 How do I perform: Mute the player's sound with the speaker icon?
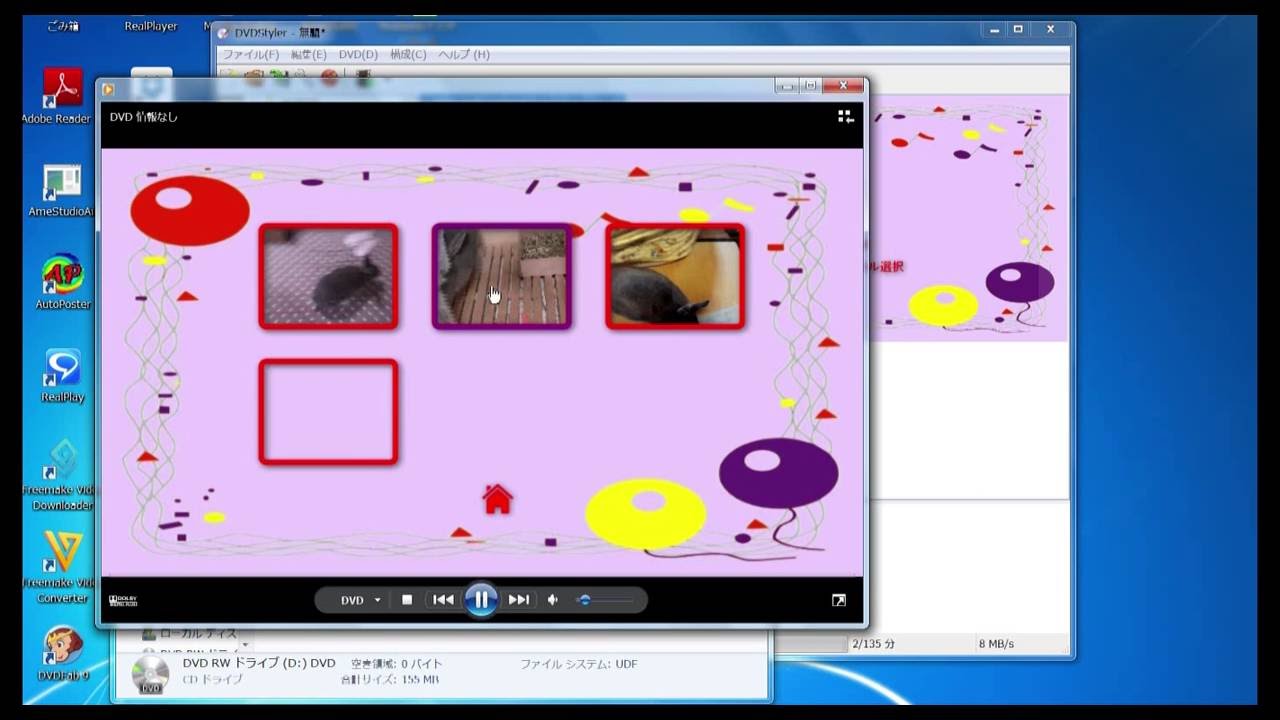[553, 600]
